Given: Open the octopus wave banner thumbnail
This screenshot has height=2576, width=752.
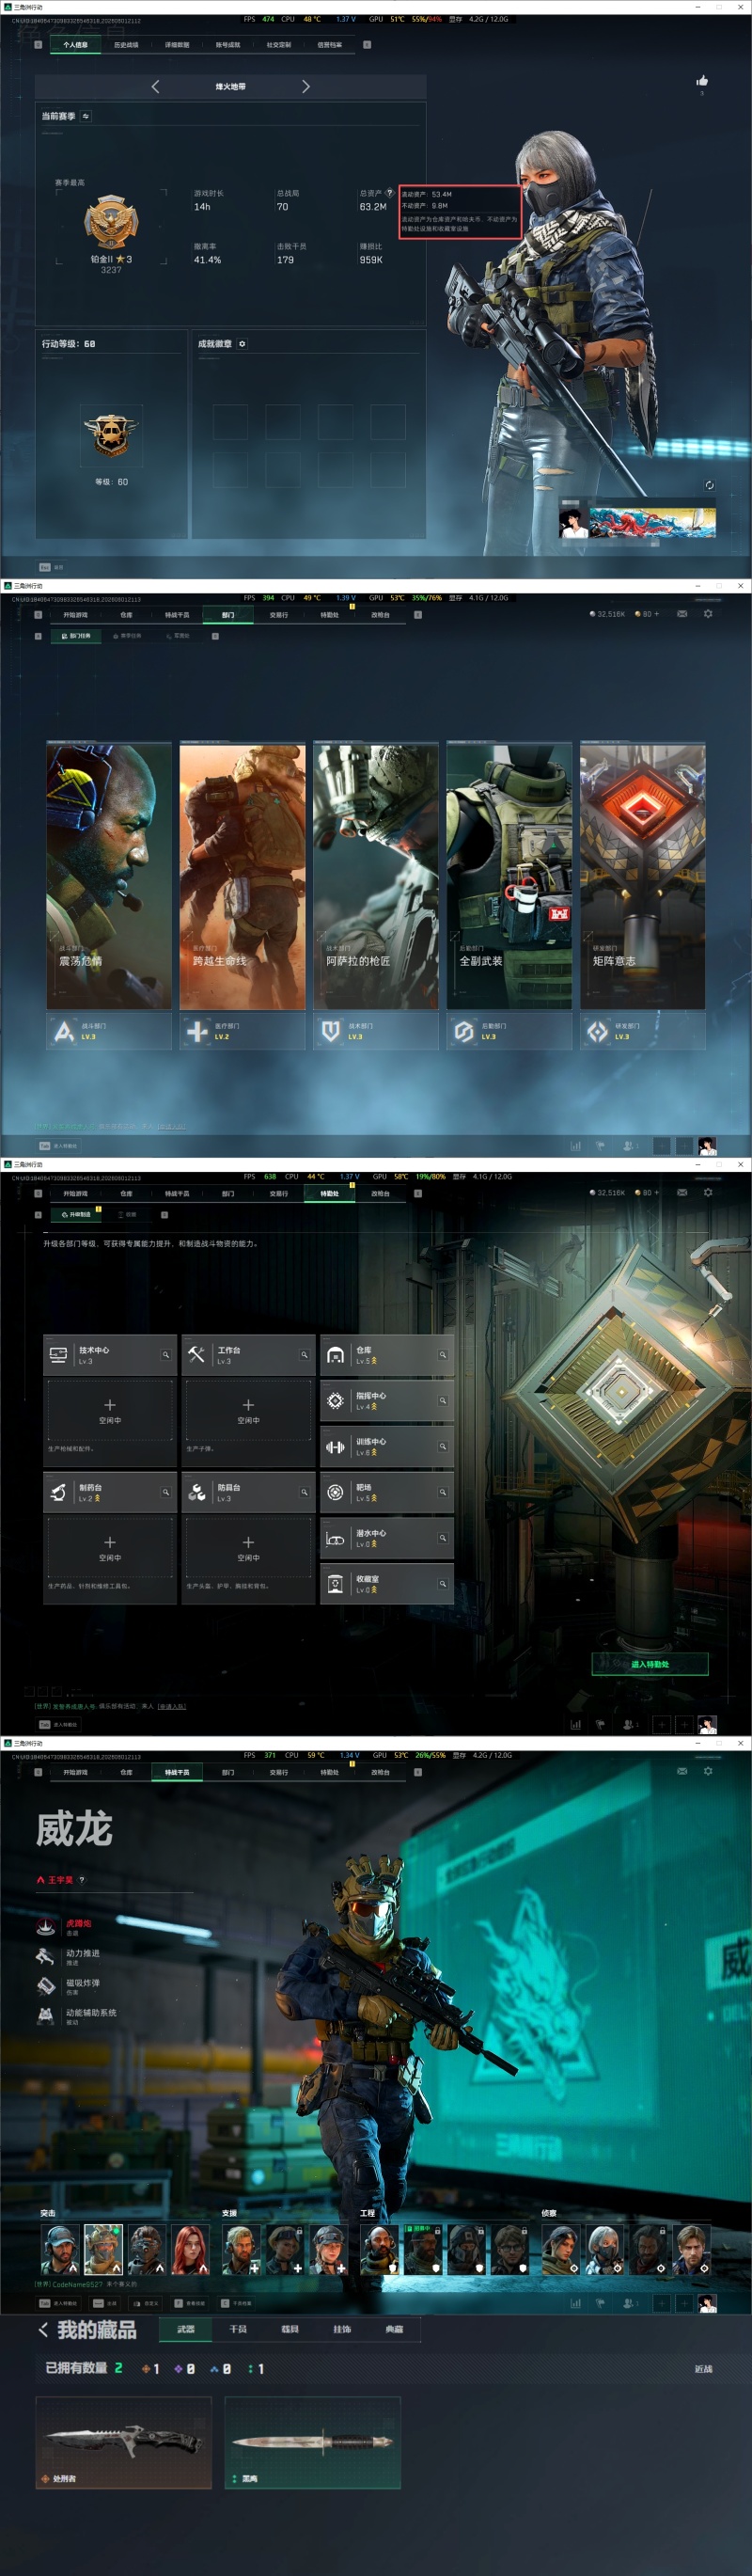Looking at the screenshot, I should [651, 523].
